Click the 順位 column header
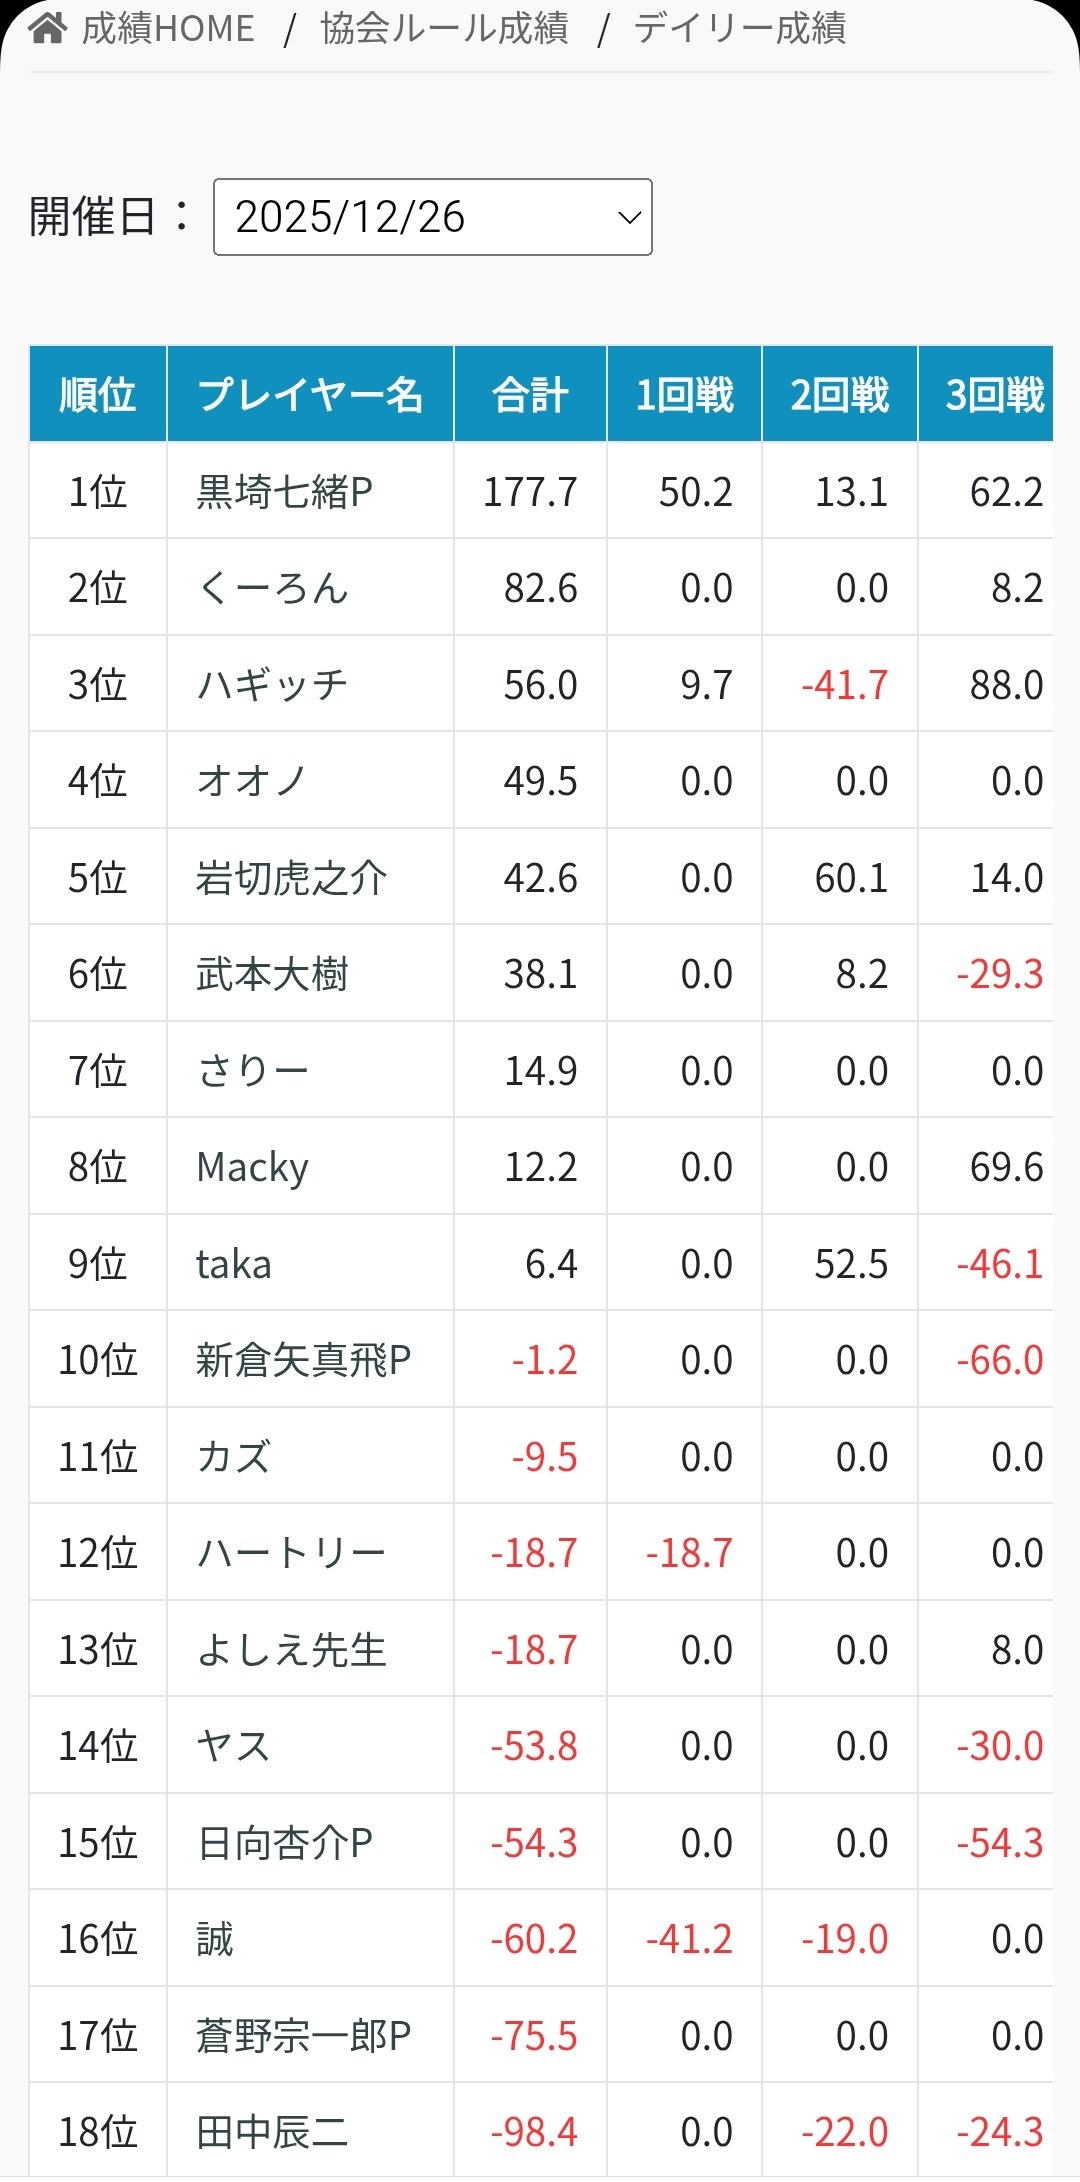This screenshot has width=1080, height=2182. [98, 394]
